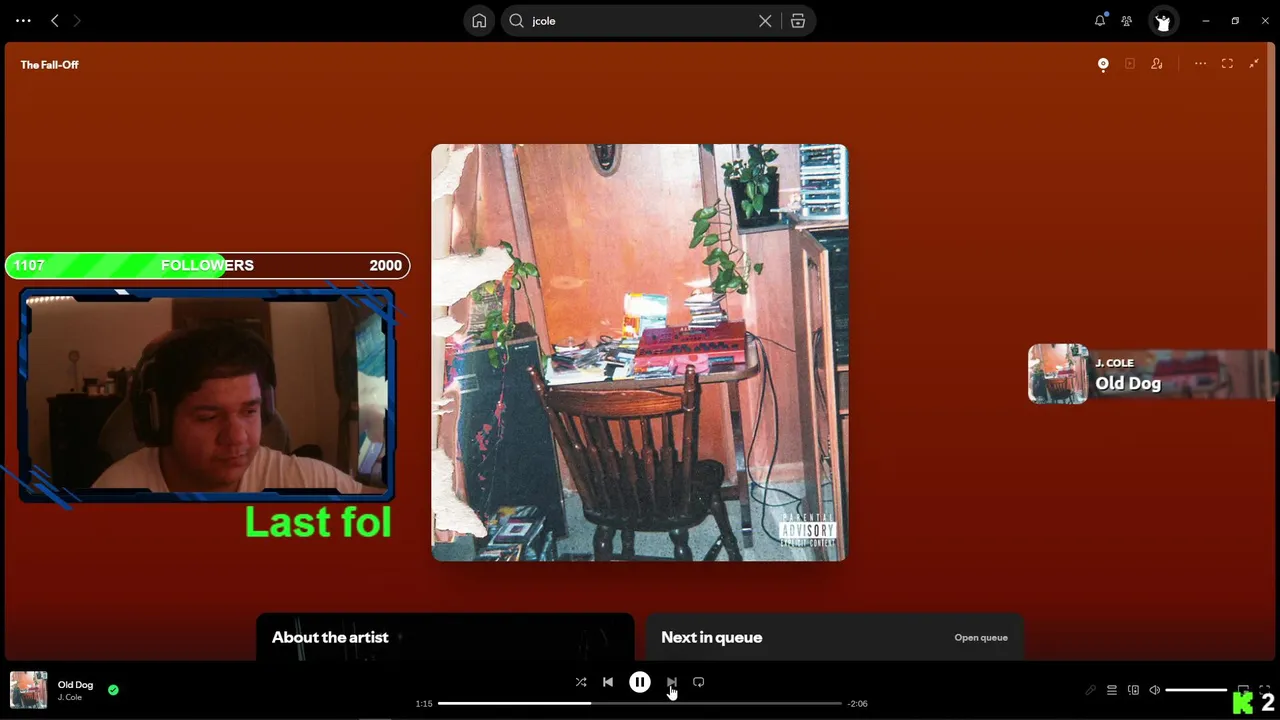
Task: Click the Open queue link
Action: (x=981, y=637)
